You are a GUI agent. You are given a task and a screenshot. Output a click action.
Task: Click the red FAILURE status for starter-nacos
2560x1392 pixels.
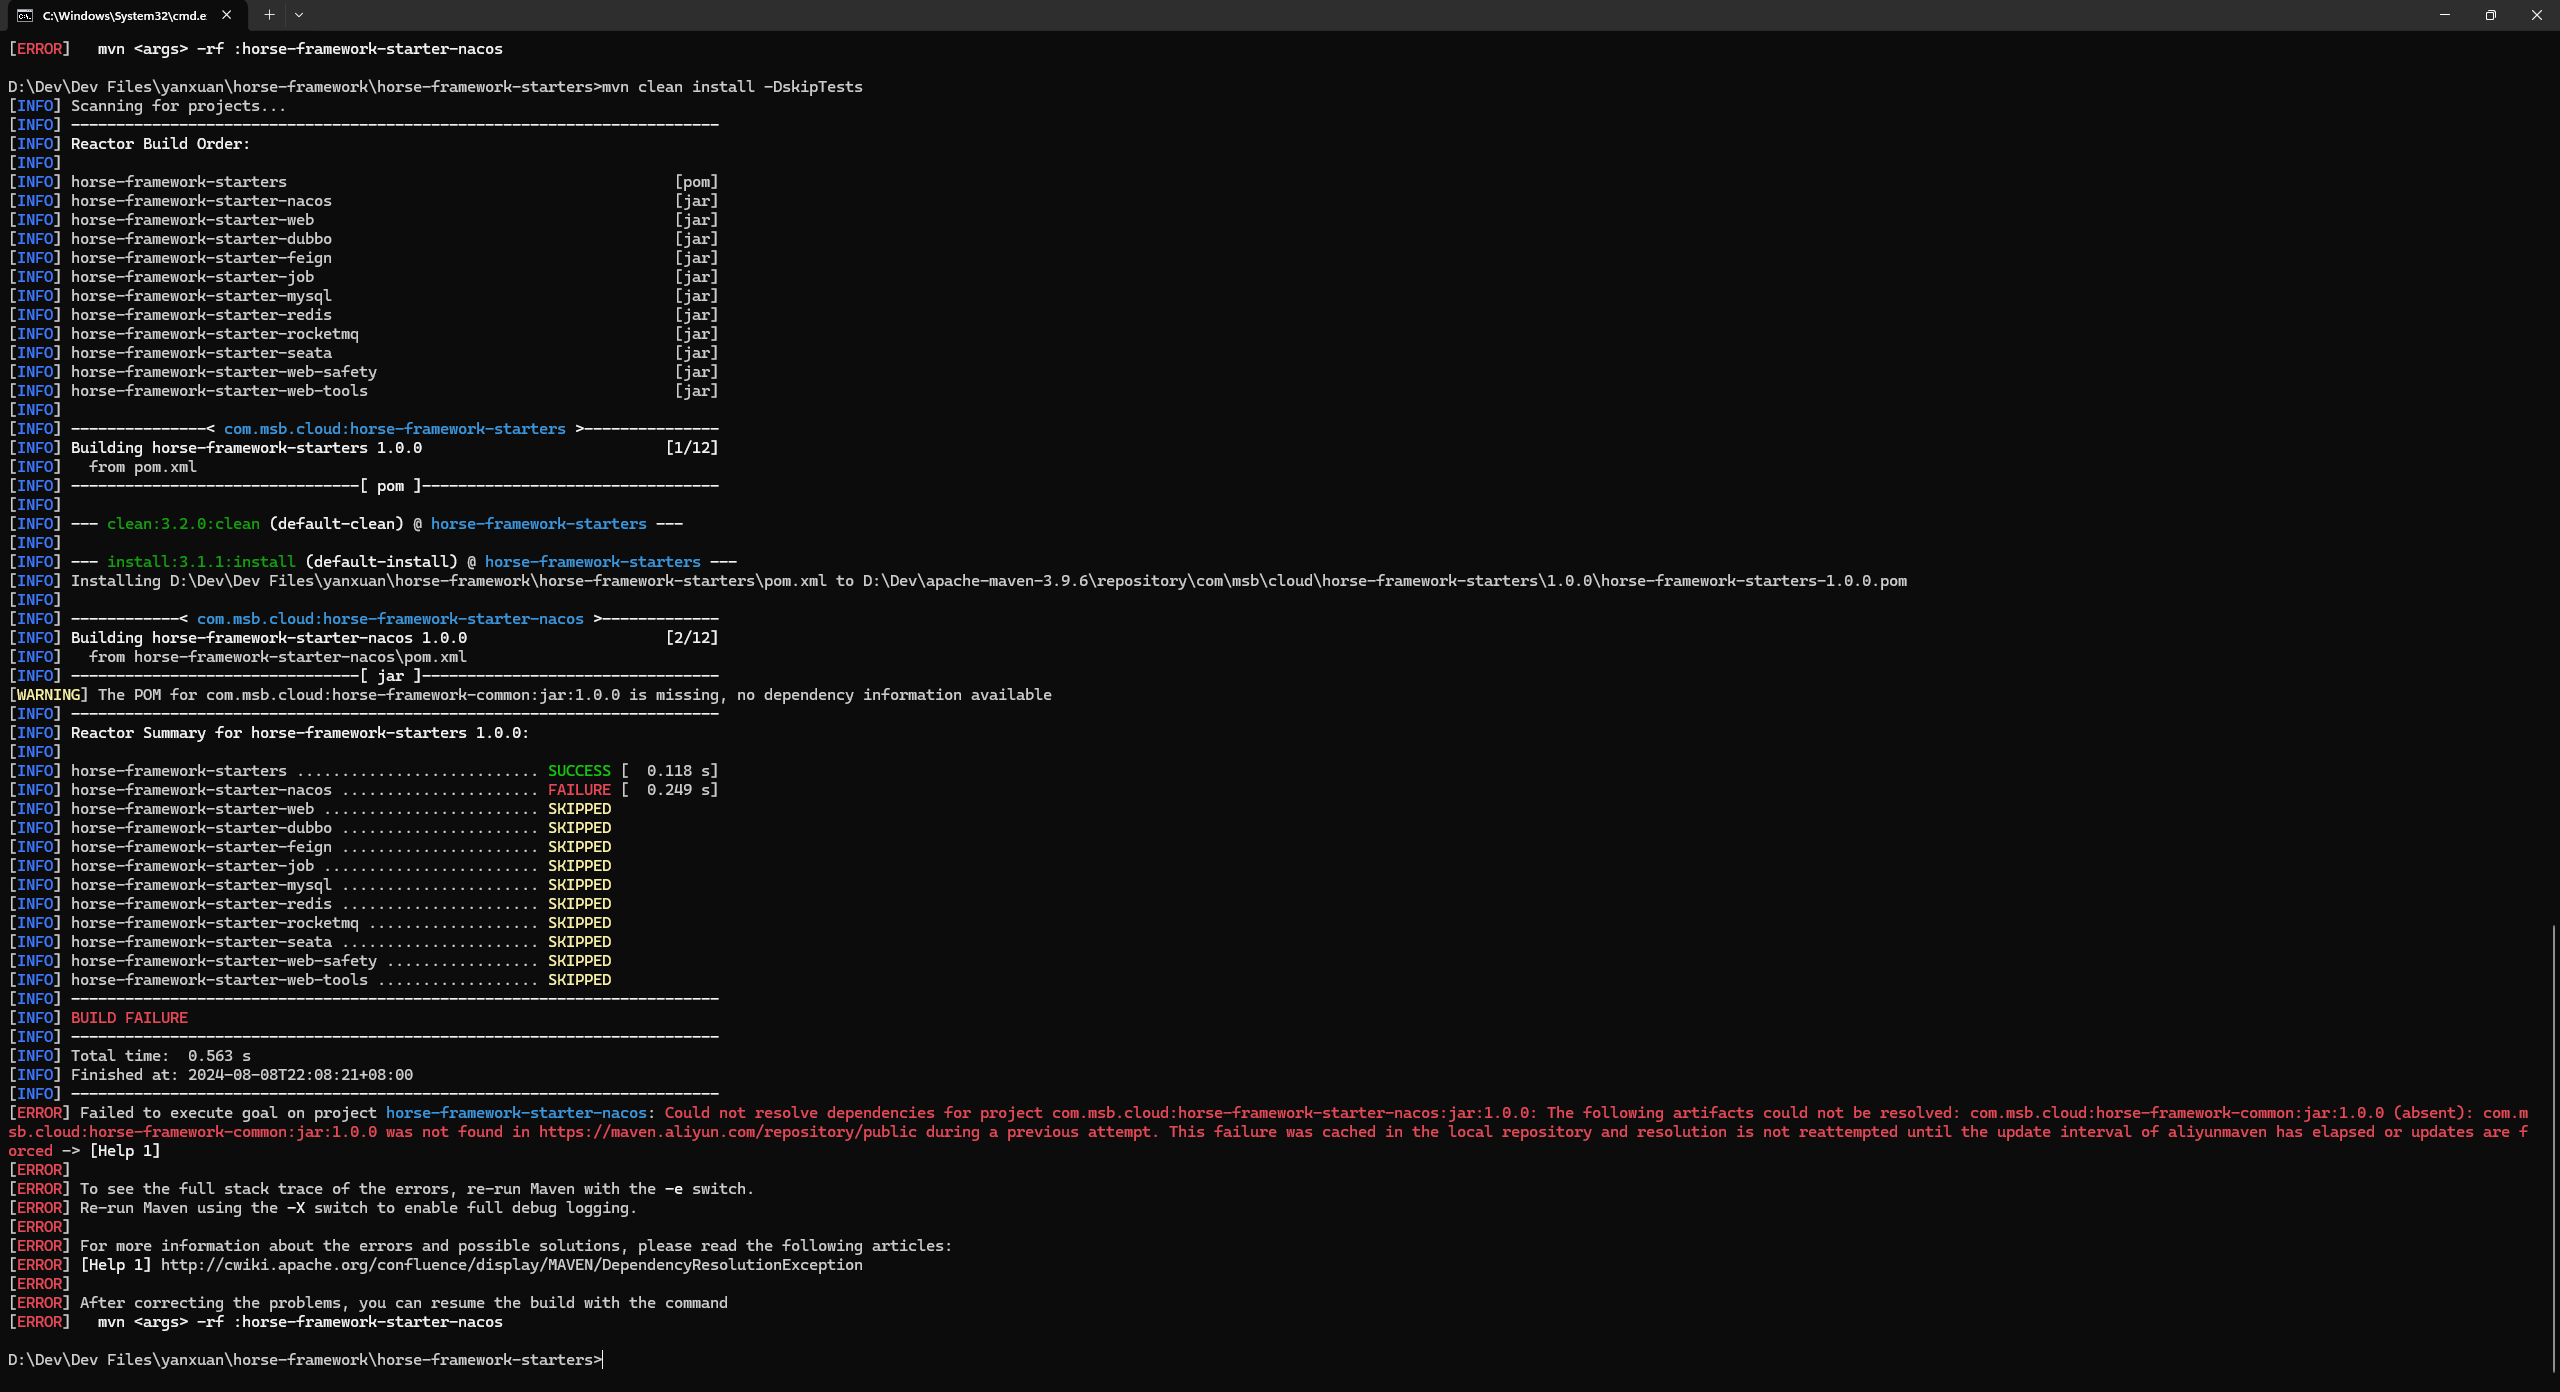pos(579,790)
